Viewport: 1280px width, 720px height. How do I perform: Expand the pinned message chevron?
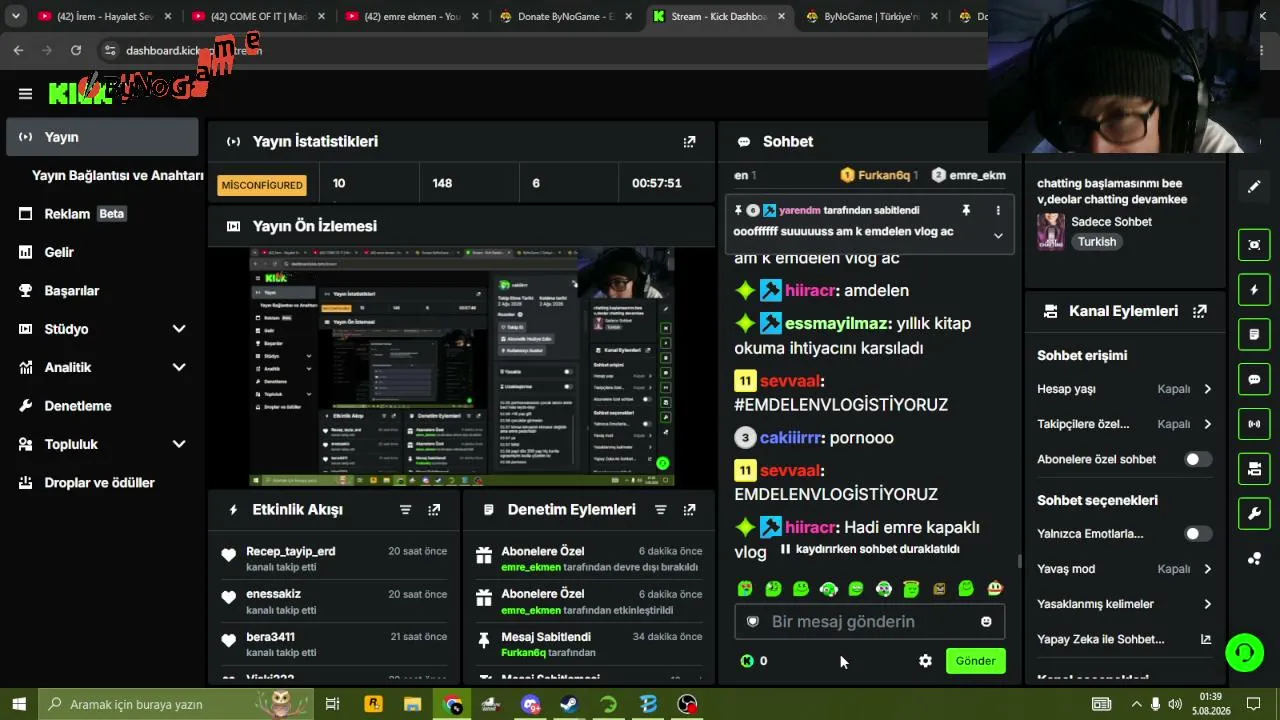[998, 236]
